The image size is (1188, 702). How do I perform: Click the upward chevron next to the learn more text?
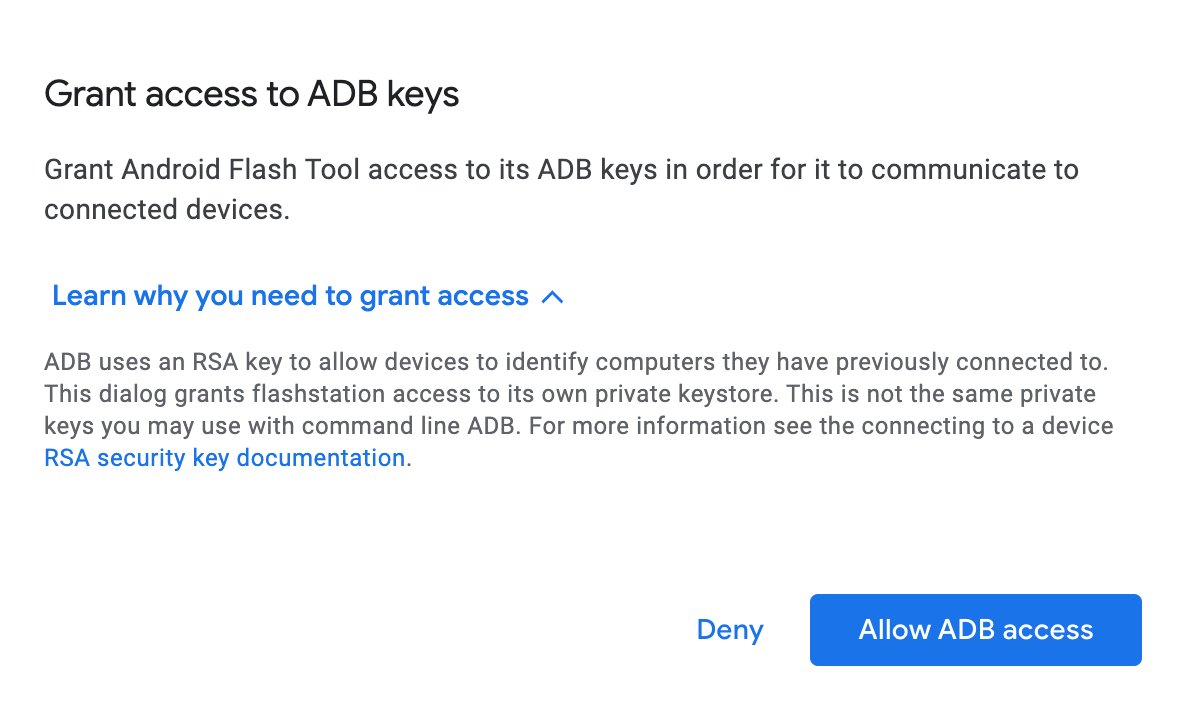552,296
